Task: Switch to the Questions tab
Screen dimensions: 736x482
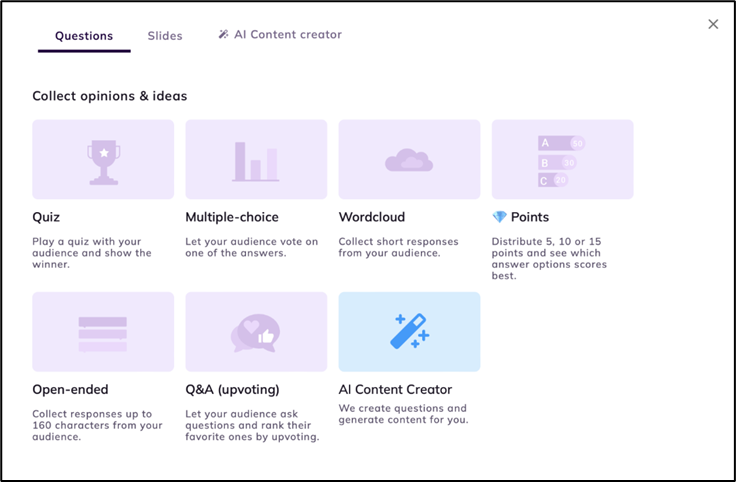Action: tap(84, 36)
